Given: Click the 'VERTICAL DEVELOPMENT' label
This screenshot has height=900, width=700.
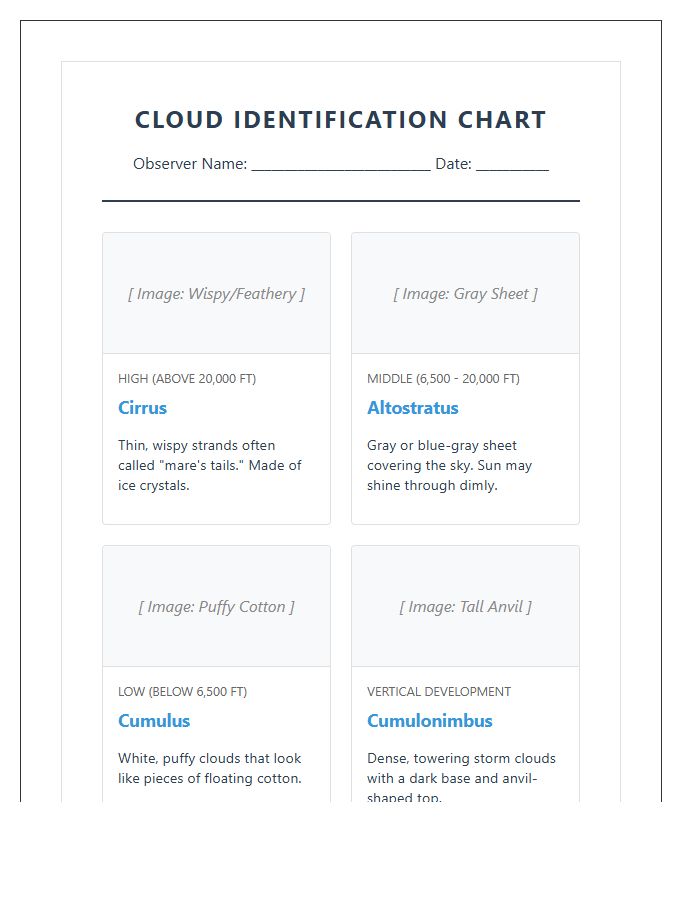Looking at the screenshot, I should [x=439, y=692].
